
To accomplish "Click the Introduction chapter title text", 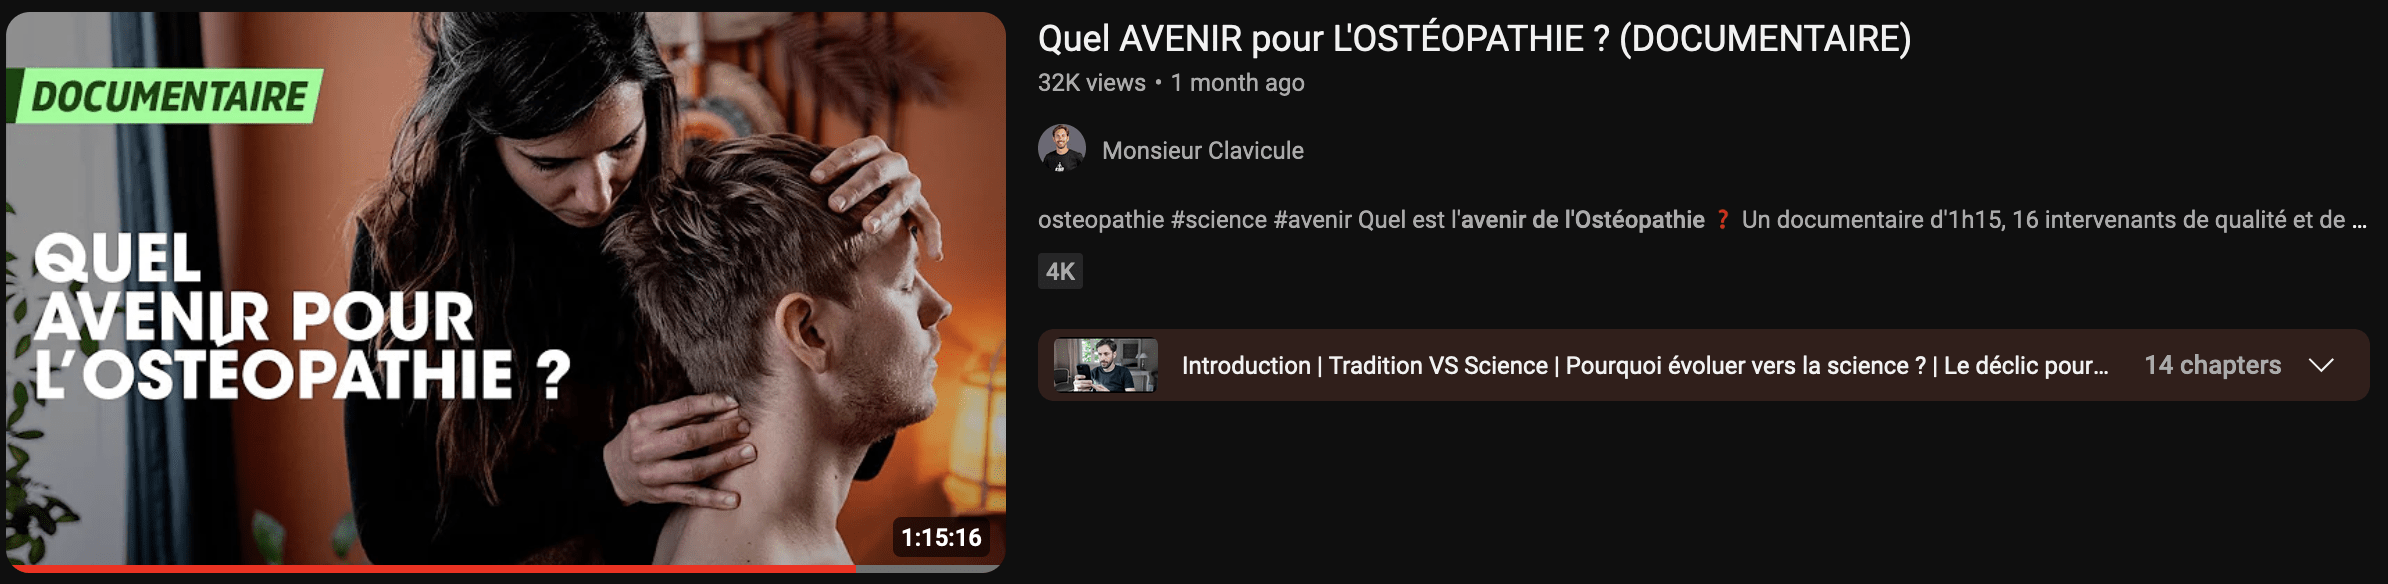I will point(1246,365).
